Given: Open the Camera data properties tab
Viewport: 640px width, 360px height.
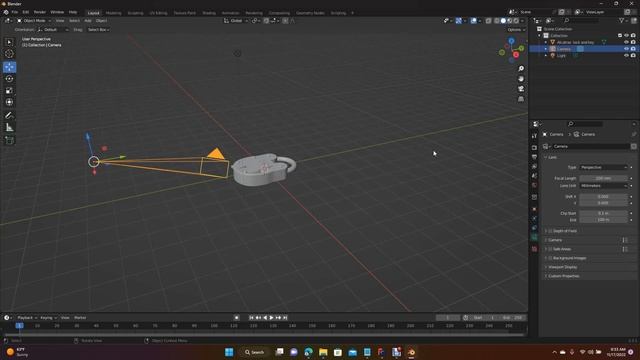Looking at the screenshot, I should pyautogui.click(x=534, y=238).
